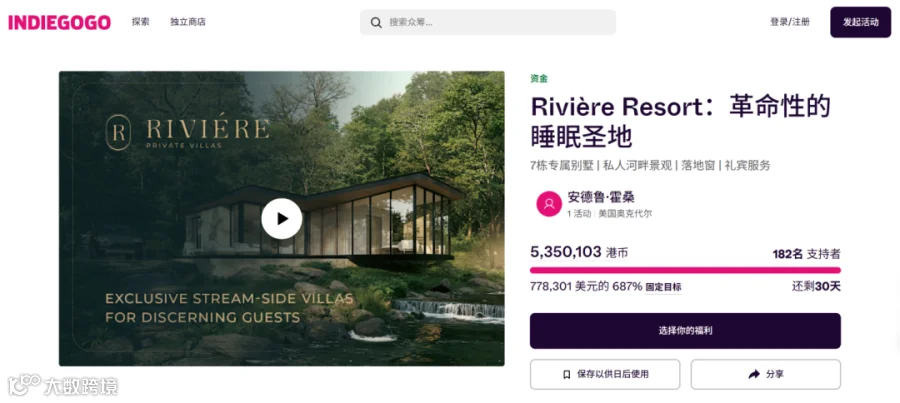This screenshot has width=900, height=403.
Task: Click the pink campaigner avatar icon
Action: (x=549, y=204)
